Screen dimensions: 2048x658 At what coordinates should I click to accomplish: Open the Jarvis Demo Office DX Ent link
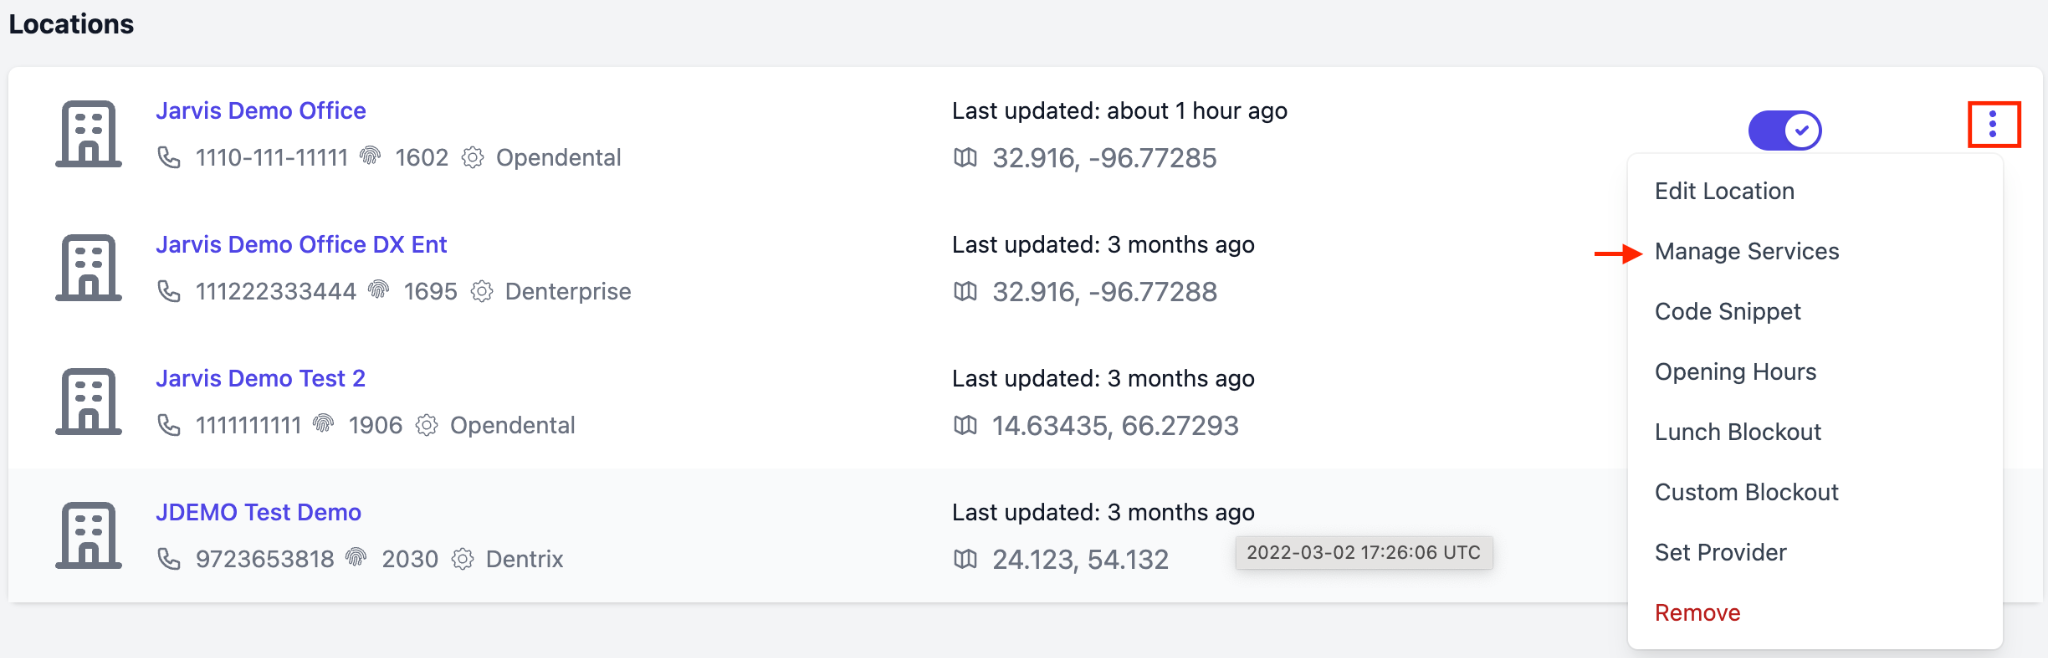click(301, 244)
